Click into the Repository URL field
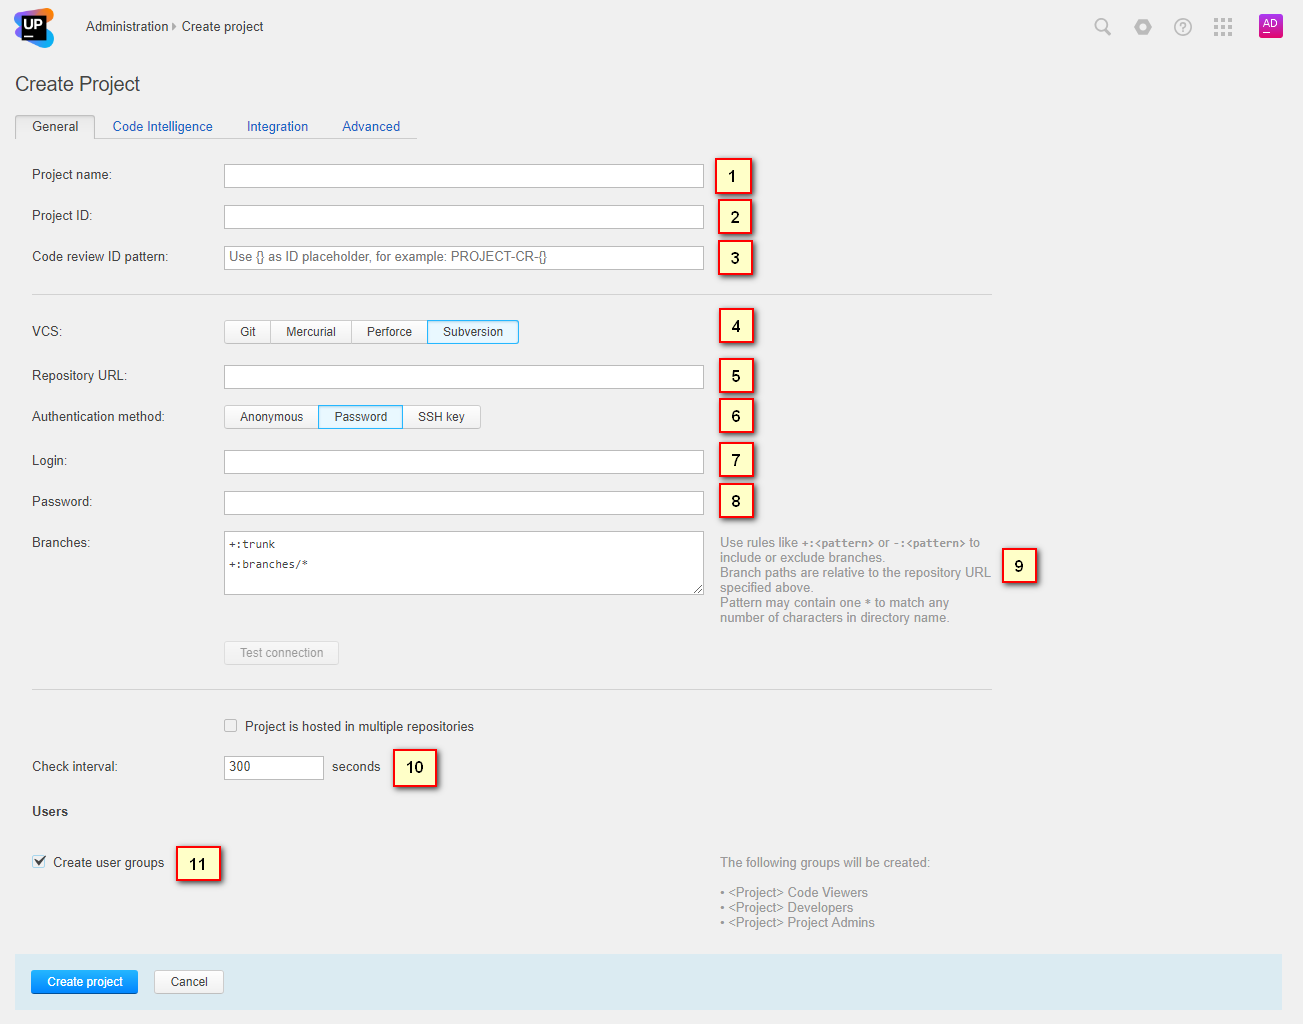This screenshot has width=1303, height=1024. [463, 377]
